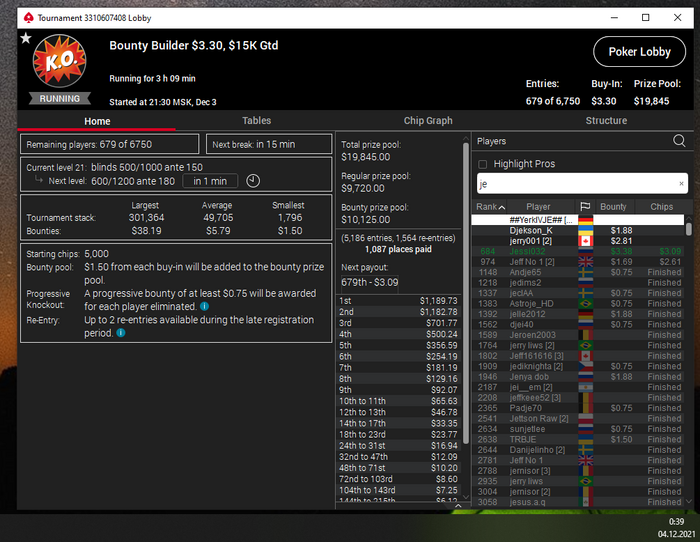Sort players by country flag column

pyautogui.click(x=585, y=207)
